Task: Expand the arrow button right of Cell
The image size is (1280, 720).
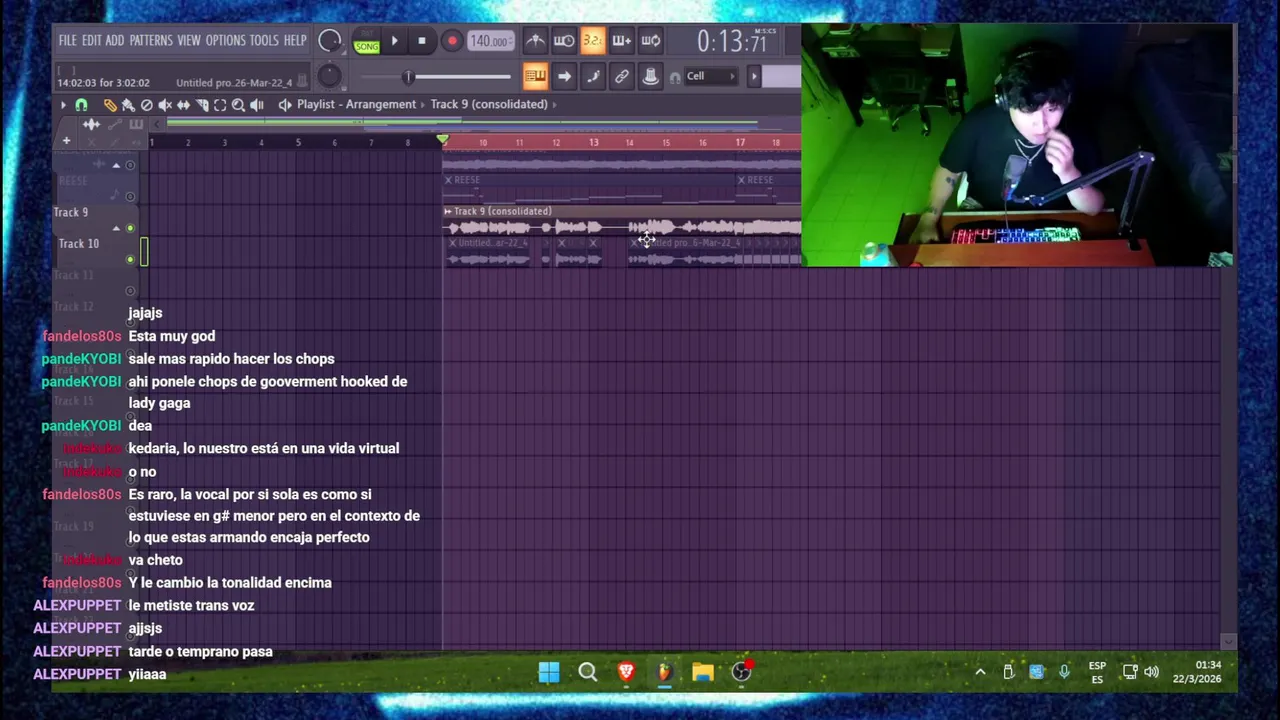Action: tap(754, 76)
